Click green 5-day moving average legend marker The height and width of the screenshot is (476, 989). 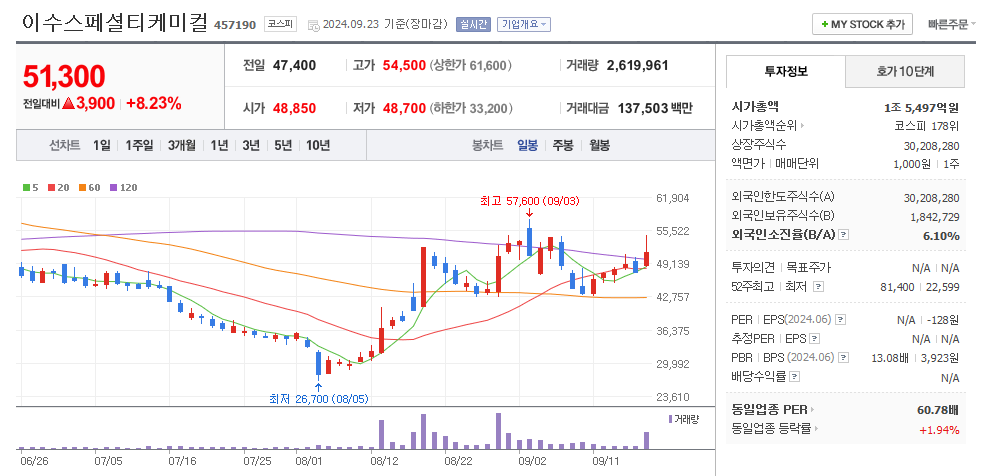click(x=26, y=187)
